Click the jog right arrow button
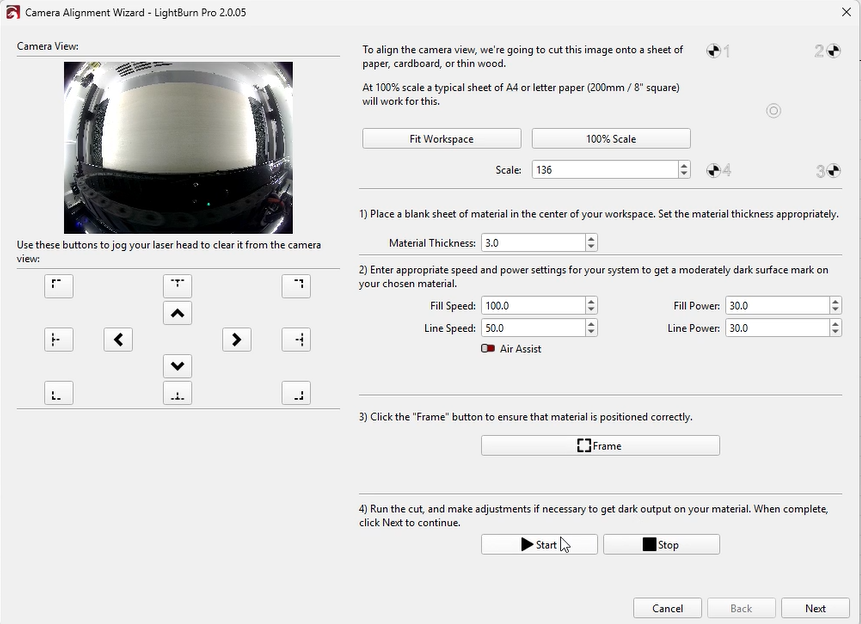This screenshot has width=861, height=624. pos(236,340)
